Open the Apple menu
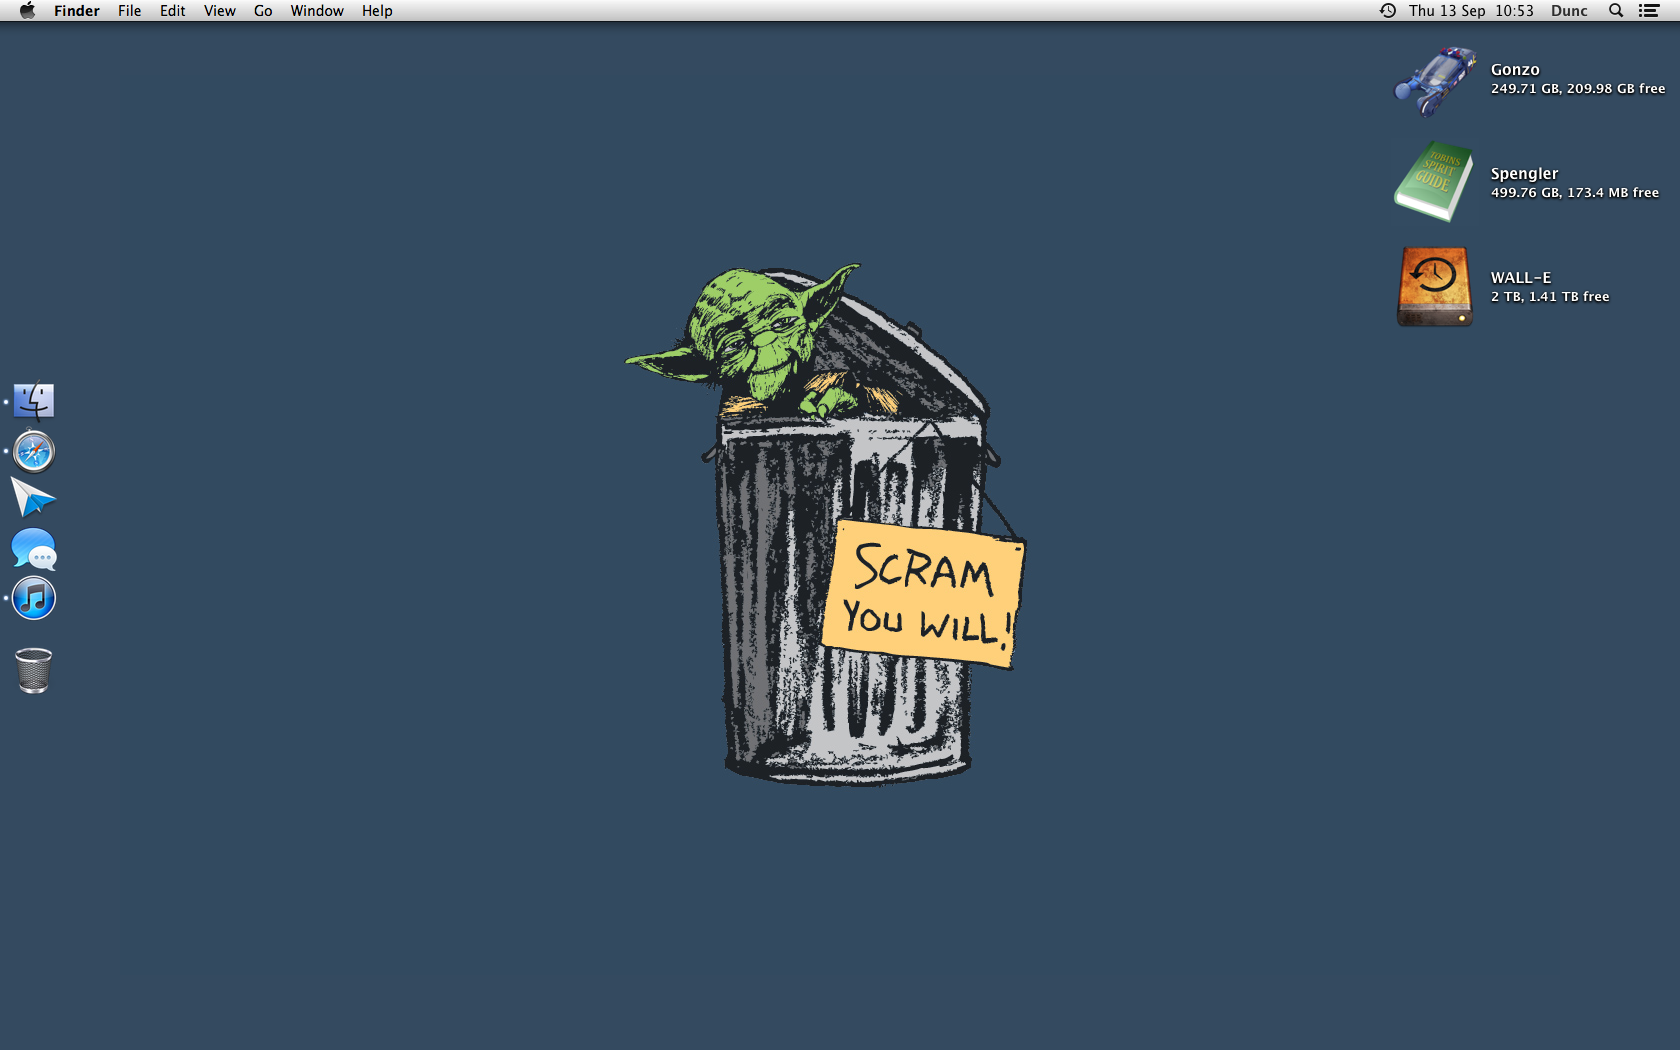Screen dimensions: 1680x1050 (27, 11)
